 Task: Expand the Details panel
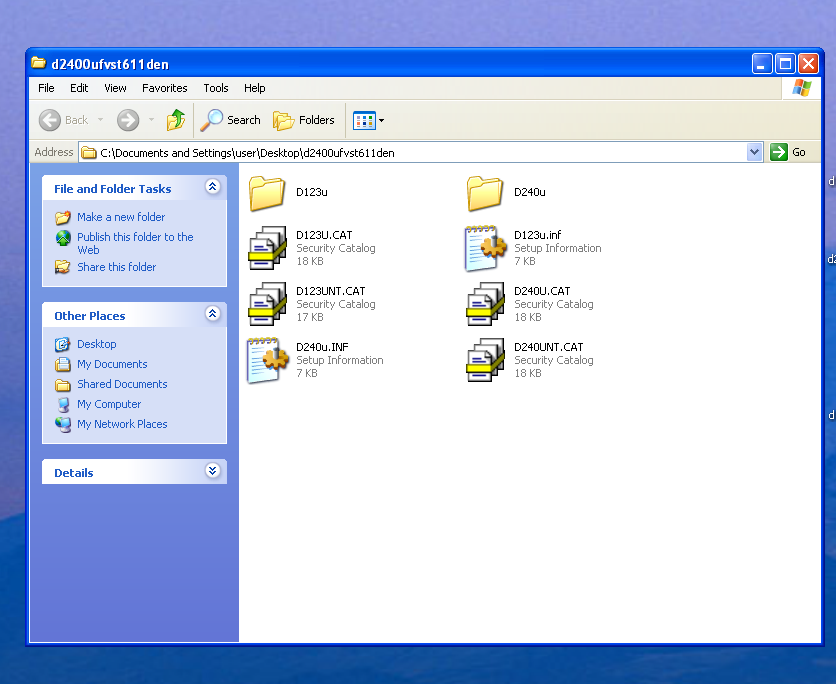tap(213, 470)
